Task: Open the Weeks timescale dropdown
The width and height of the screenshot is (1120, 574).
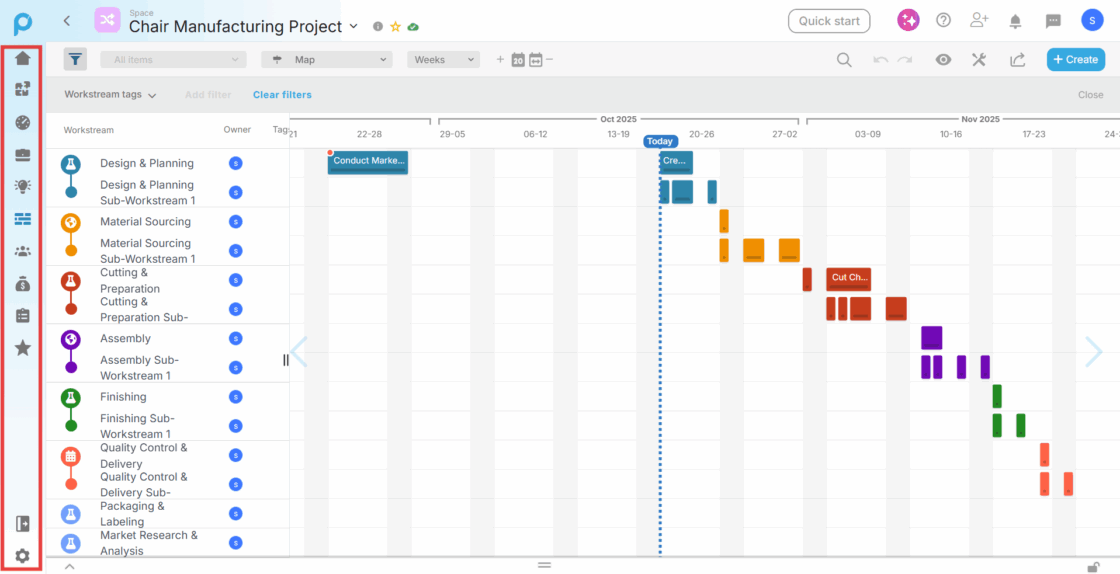Action: point(443,60)
